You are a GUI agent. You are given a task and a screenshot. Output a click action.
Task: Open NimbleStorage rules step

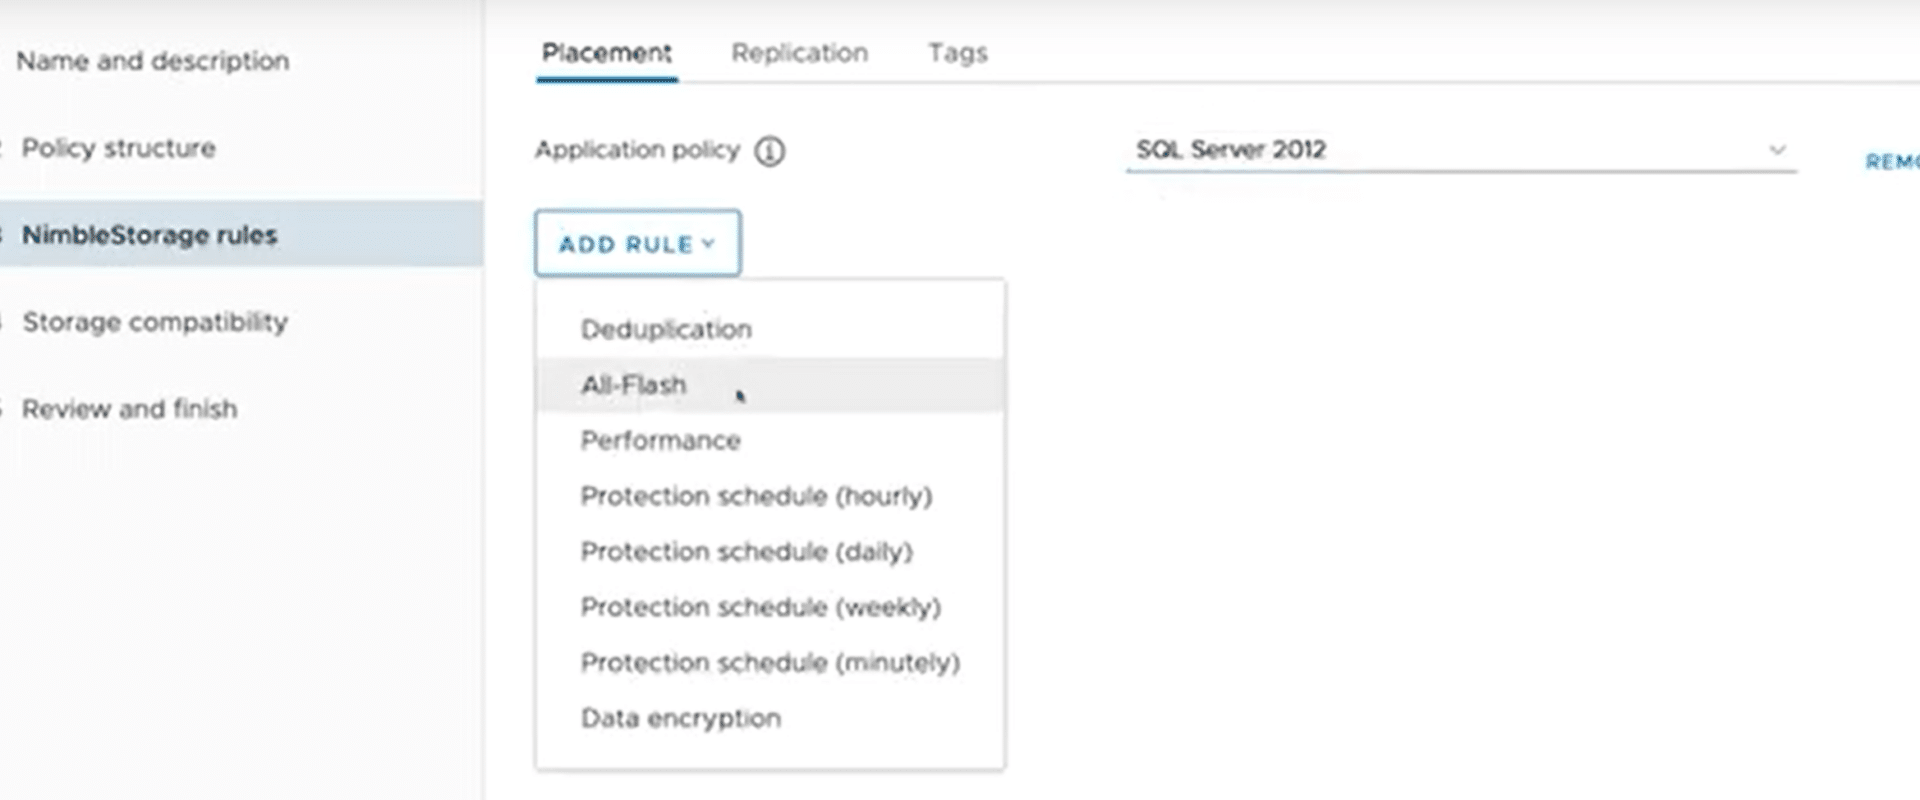241,234
